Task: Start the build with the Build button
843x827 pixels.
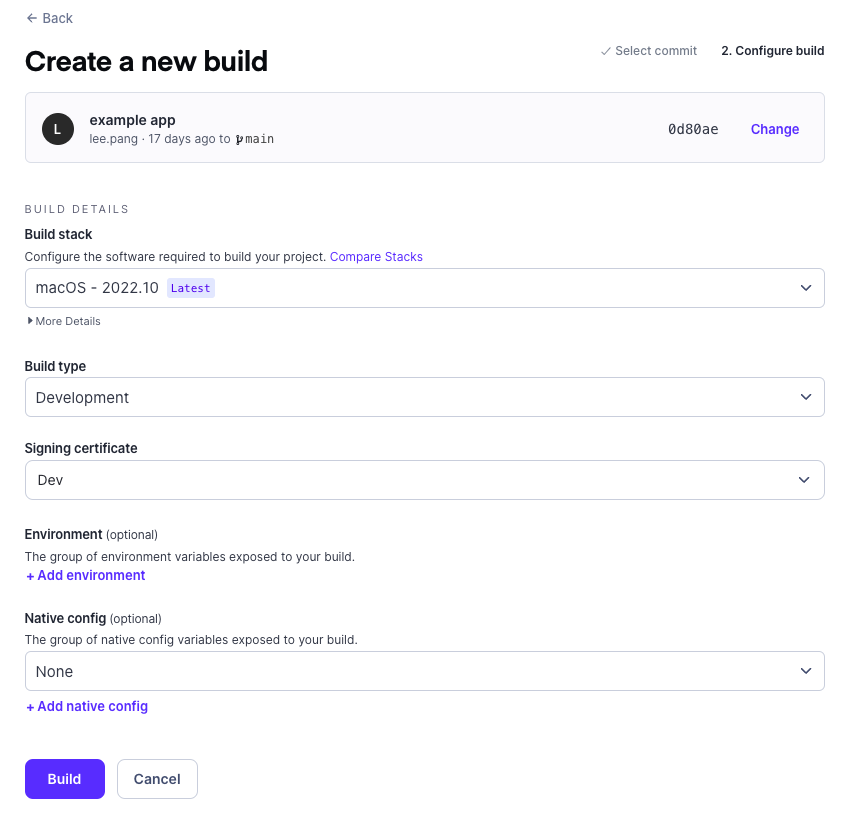Action: 65,779
